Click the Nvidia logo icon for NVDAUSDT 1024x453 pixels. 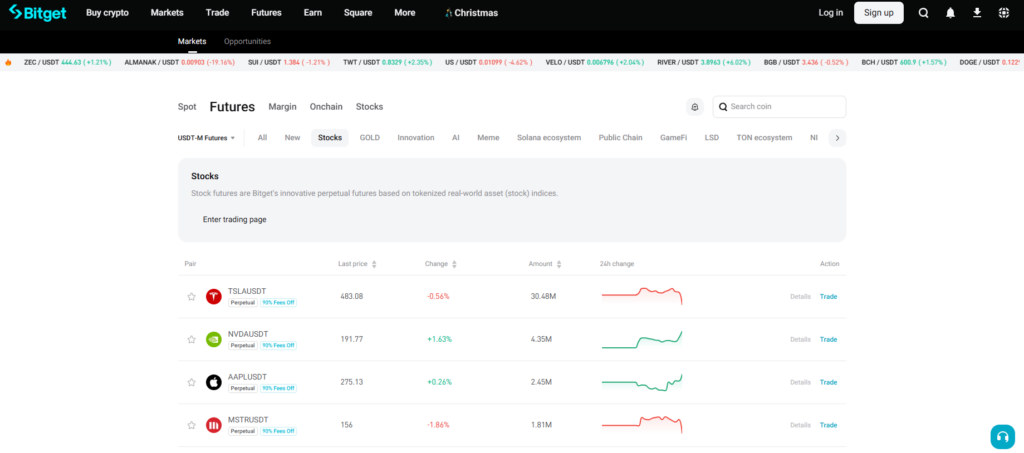[x=213, y=339]
